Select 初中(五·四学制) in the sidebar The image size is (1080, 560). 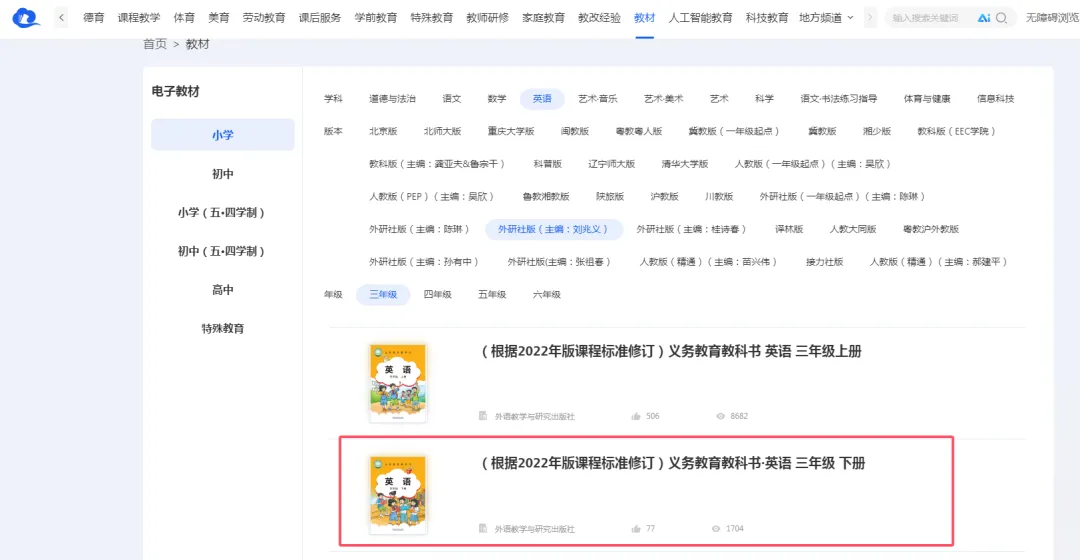(222, 251)
